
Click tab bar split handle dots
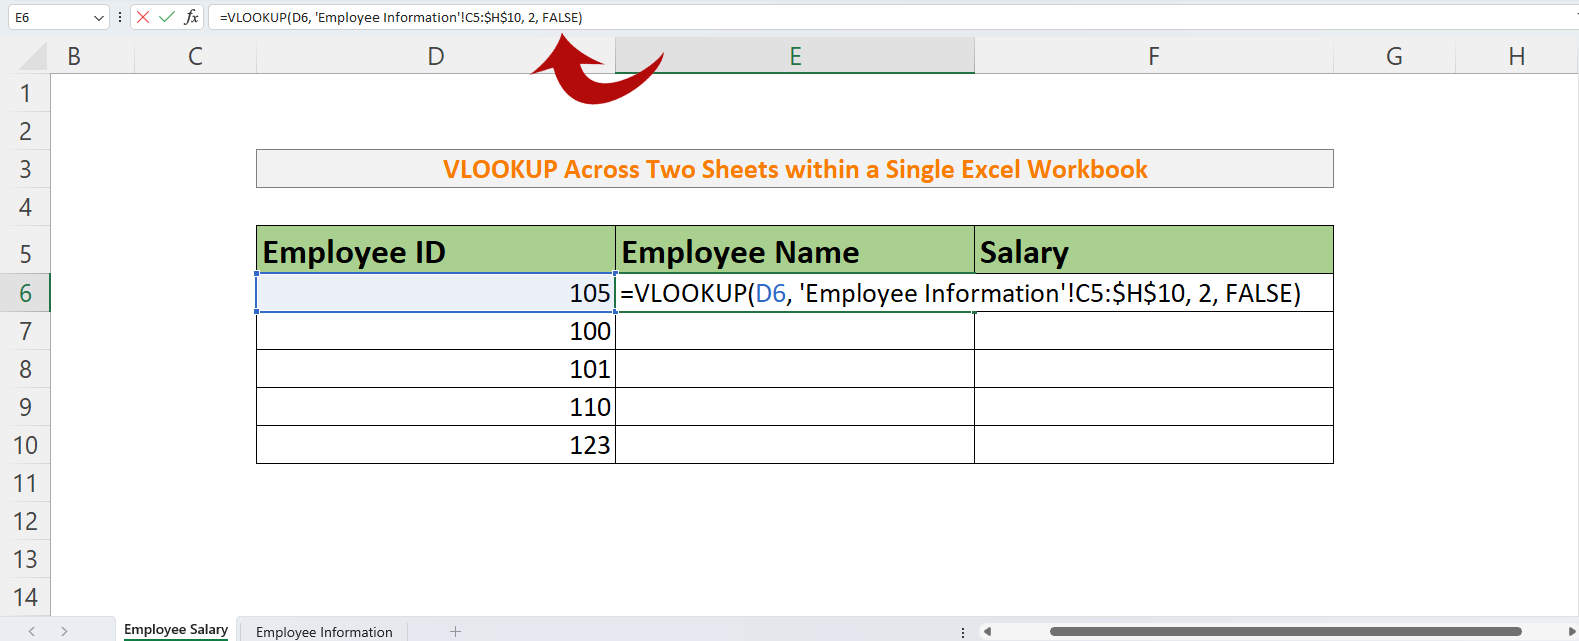[963, 632]
